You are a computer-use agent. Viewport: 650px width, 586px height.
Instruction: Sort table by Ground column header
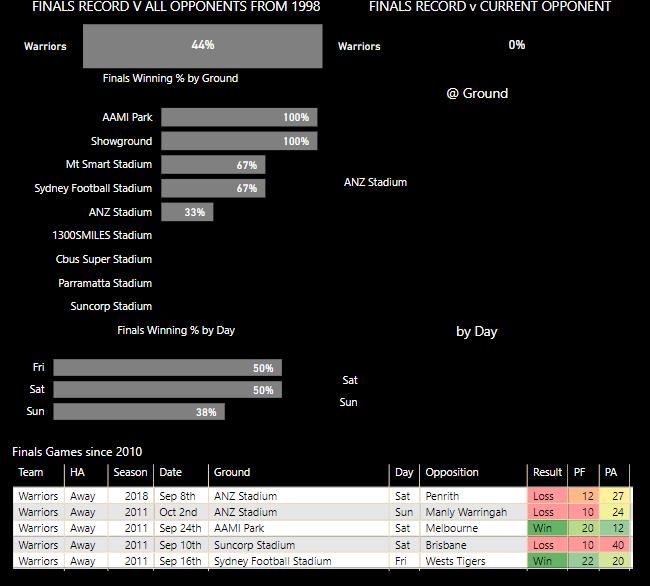(232, 472)
